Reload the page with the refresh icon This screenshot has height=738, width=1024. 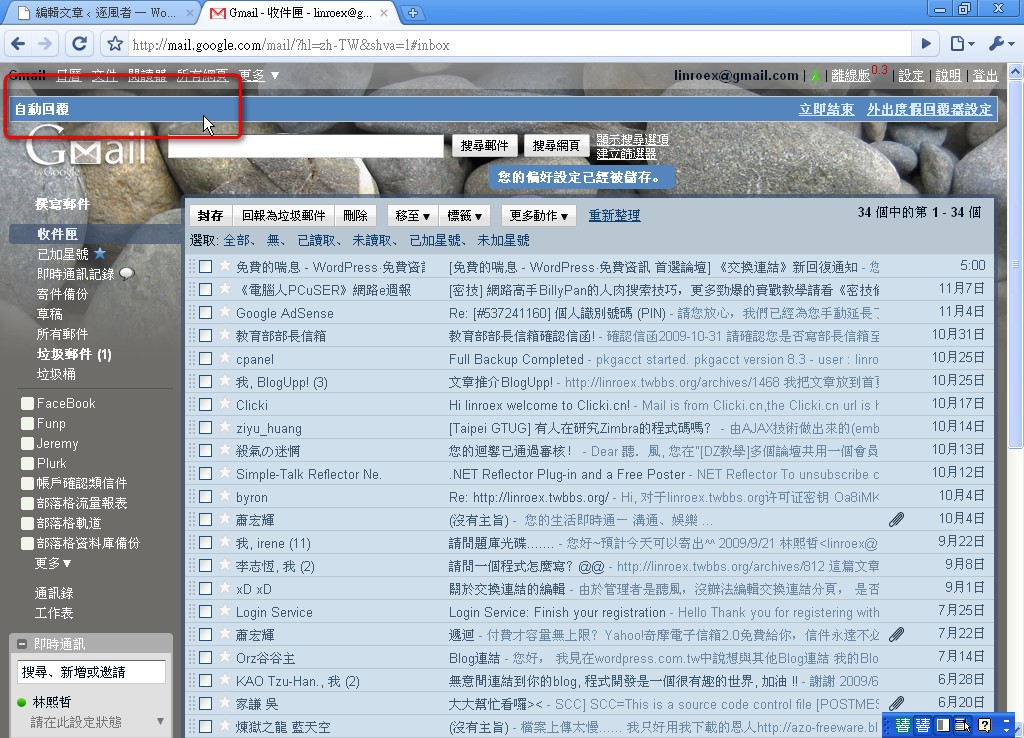click(x=80, y=44)
